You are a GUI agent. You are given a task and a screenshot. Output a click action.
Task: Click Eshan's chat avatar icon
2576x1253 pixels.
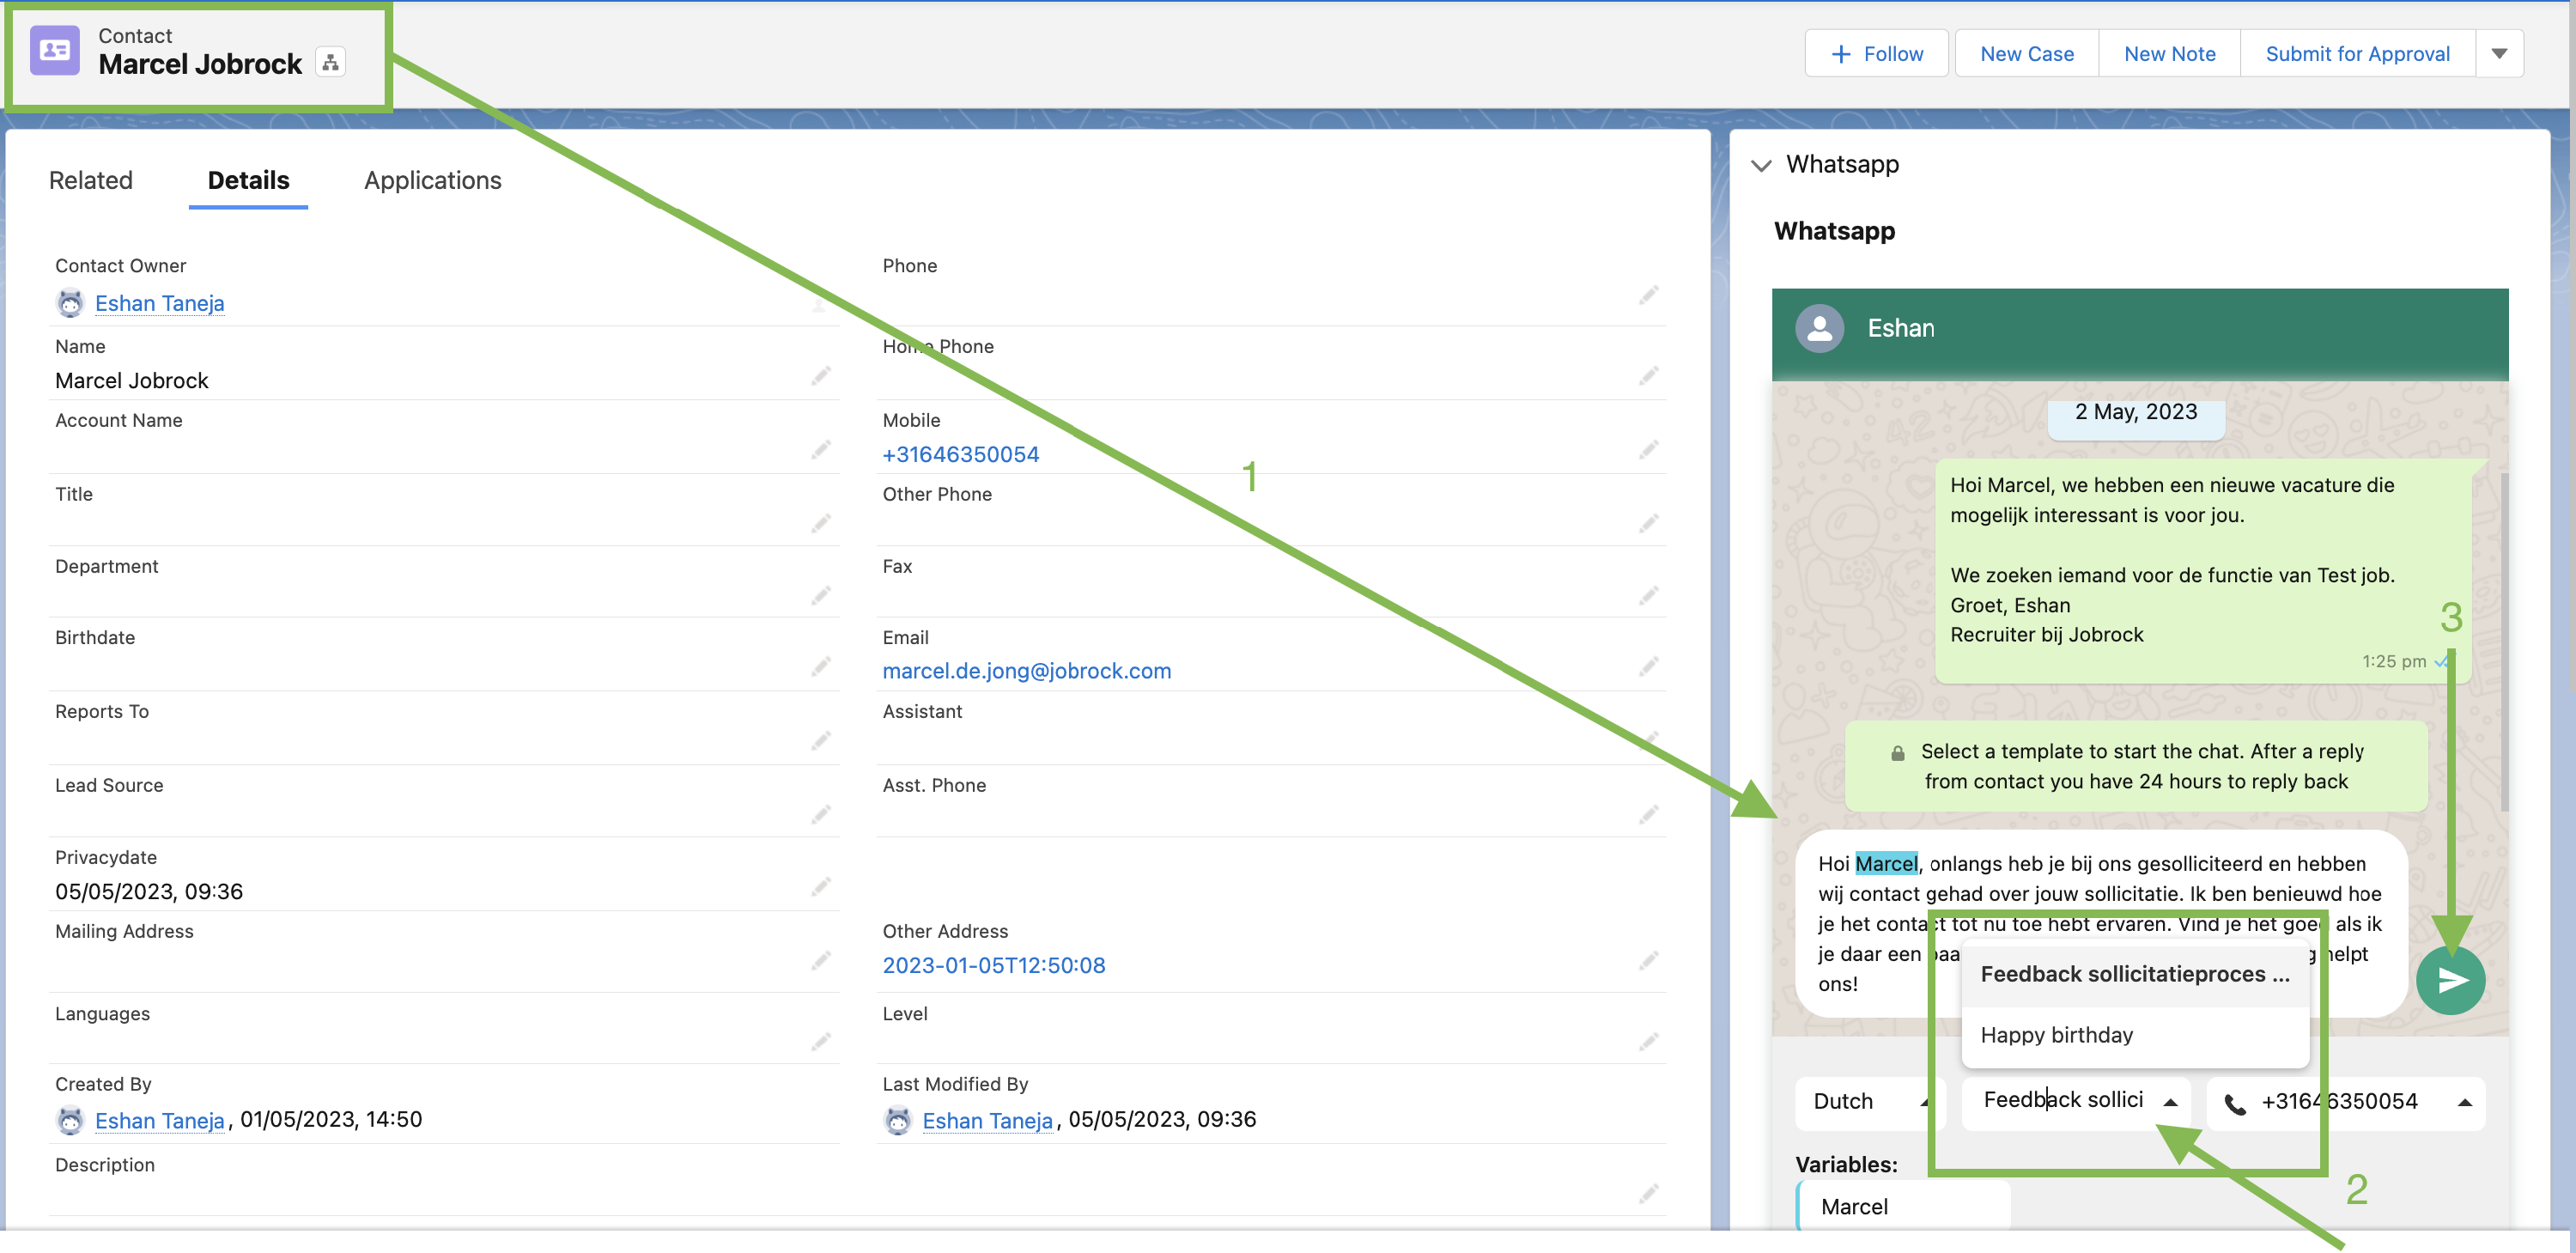[1819, 328]
